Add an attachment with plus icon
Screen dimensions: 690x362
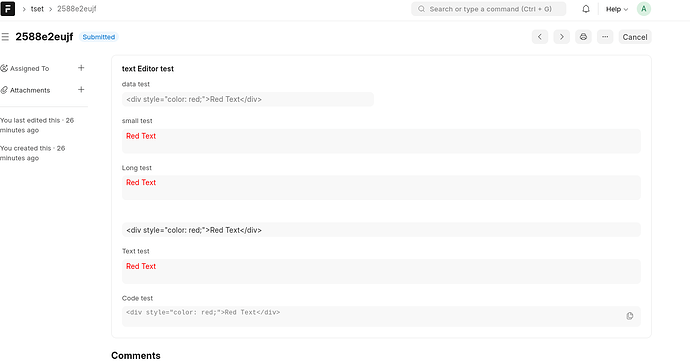click(x=81, y=90)
